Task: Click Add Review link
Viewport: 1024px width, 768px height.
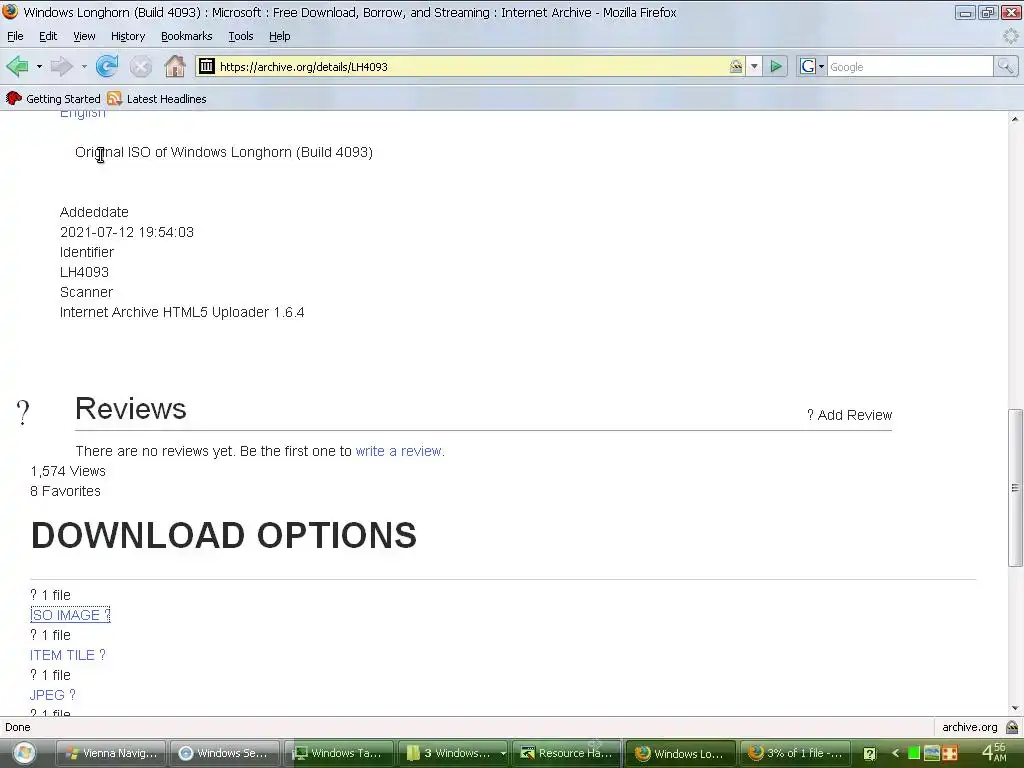Action: (849, 415)
